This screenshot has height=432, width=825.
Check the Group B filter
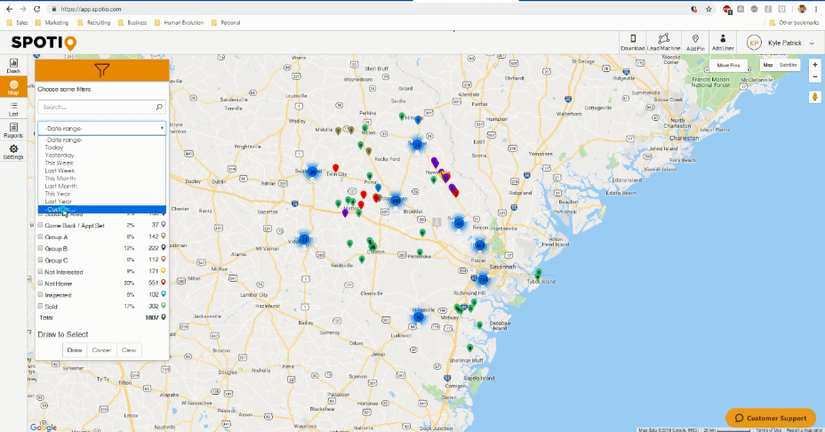tap(41, 248)
